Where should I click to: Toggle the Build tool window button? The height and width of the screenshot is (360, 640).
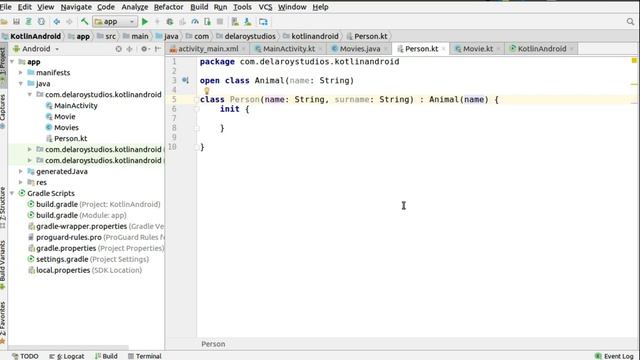click(106, 356)
